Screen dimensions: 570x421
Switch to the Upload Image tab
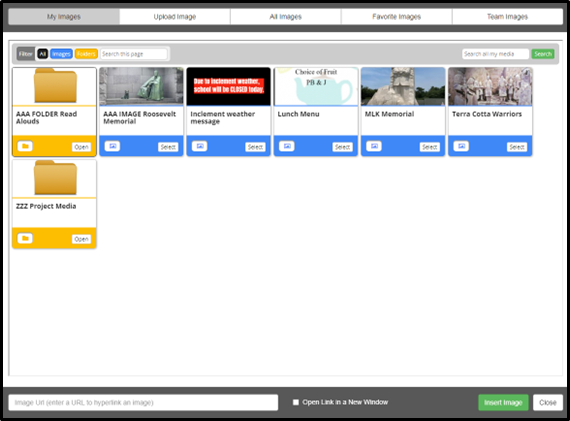coord(175,17)
